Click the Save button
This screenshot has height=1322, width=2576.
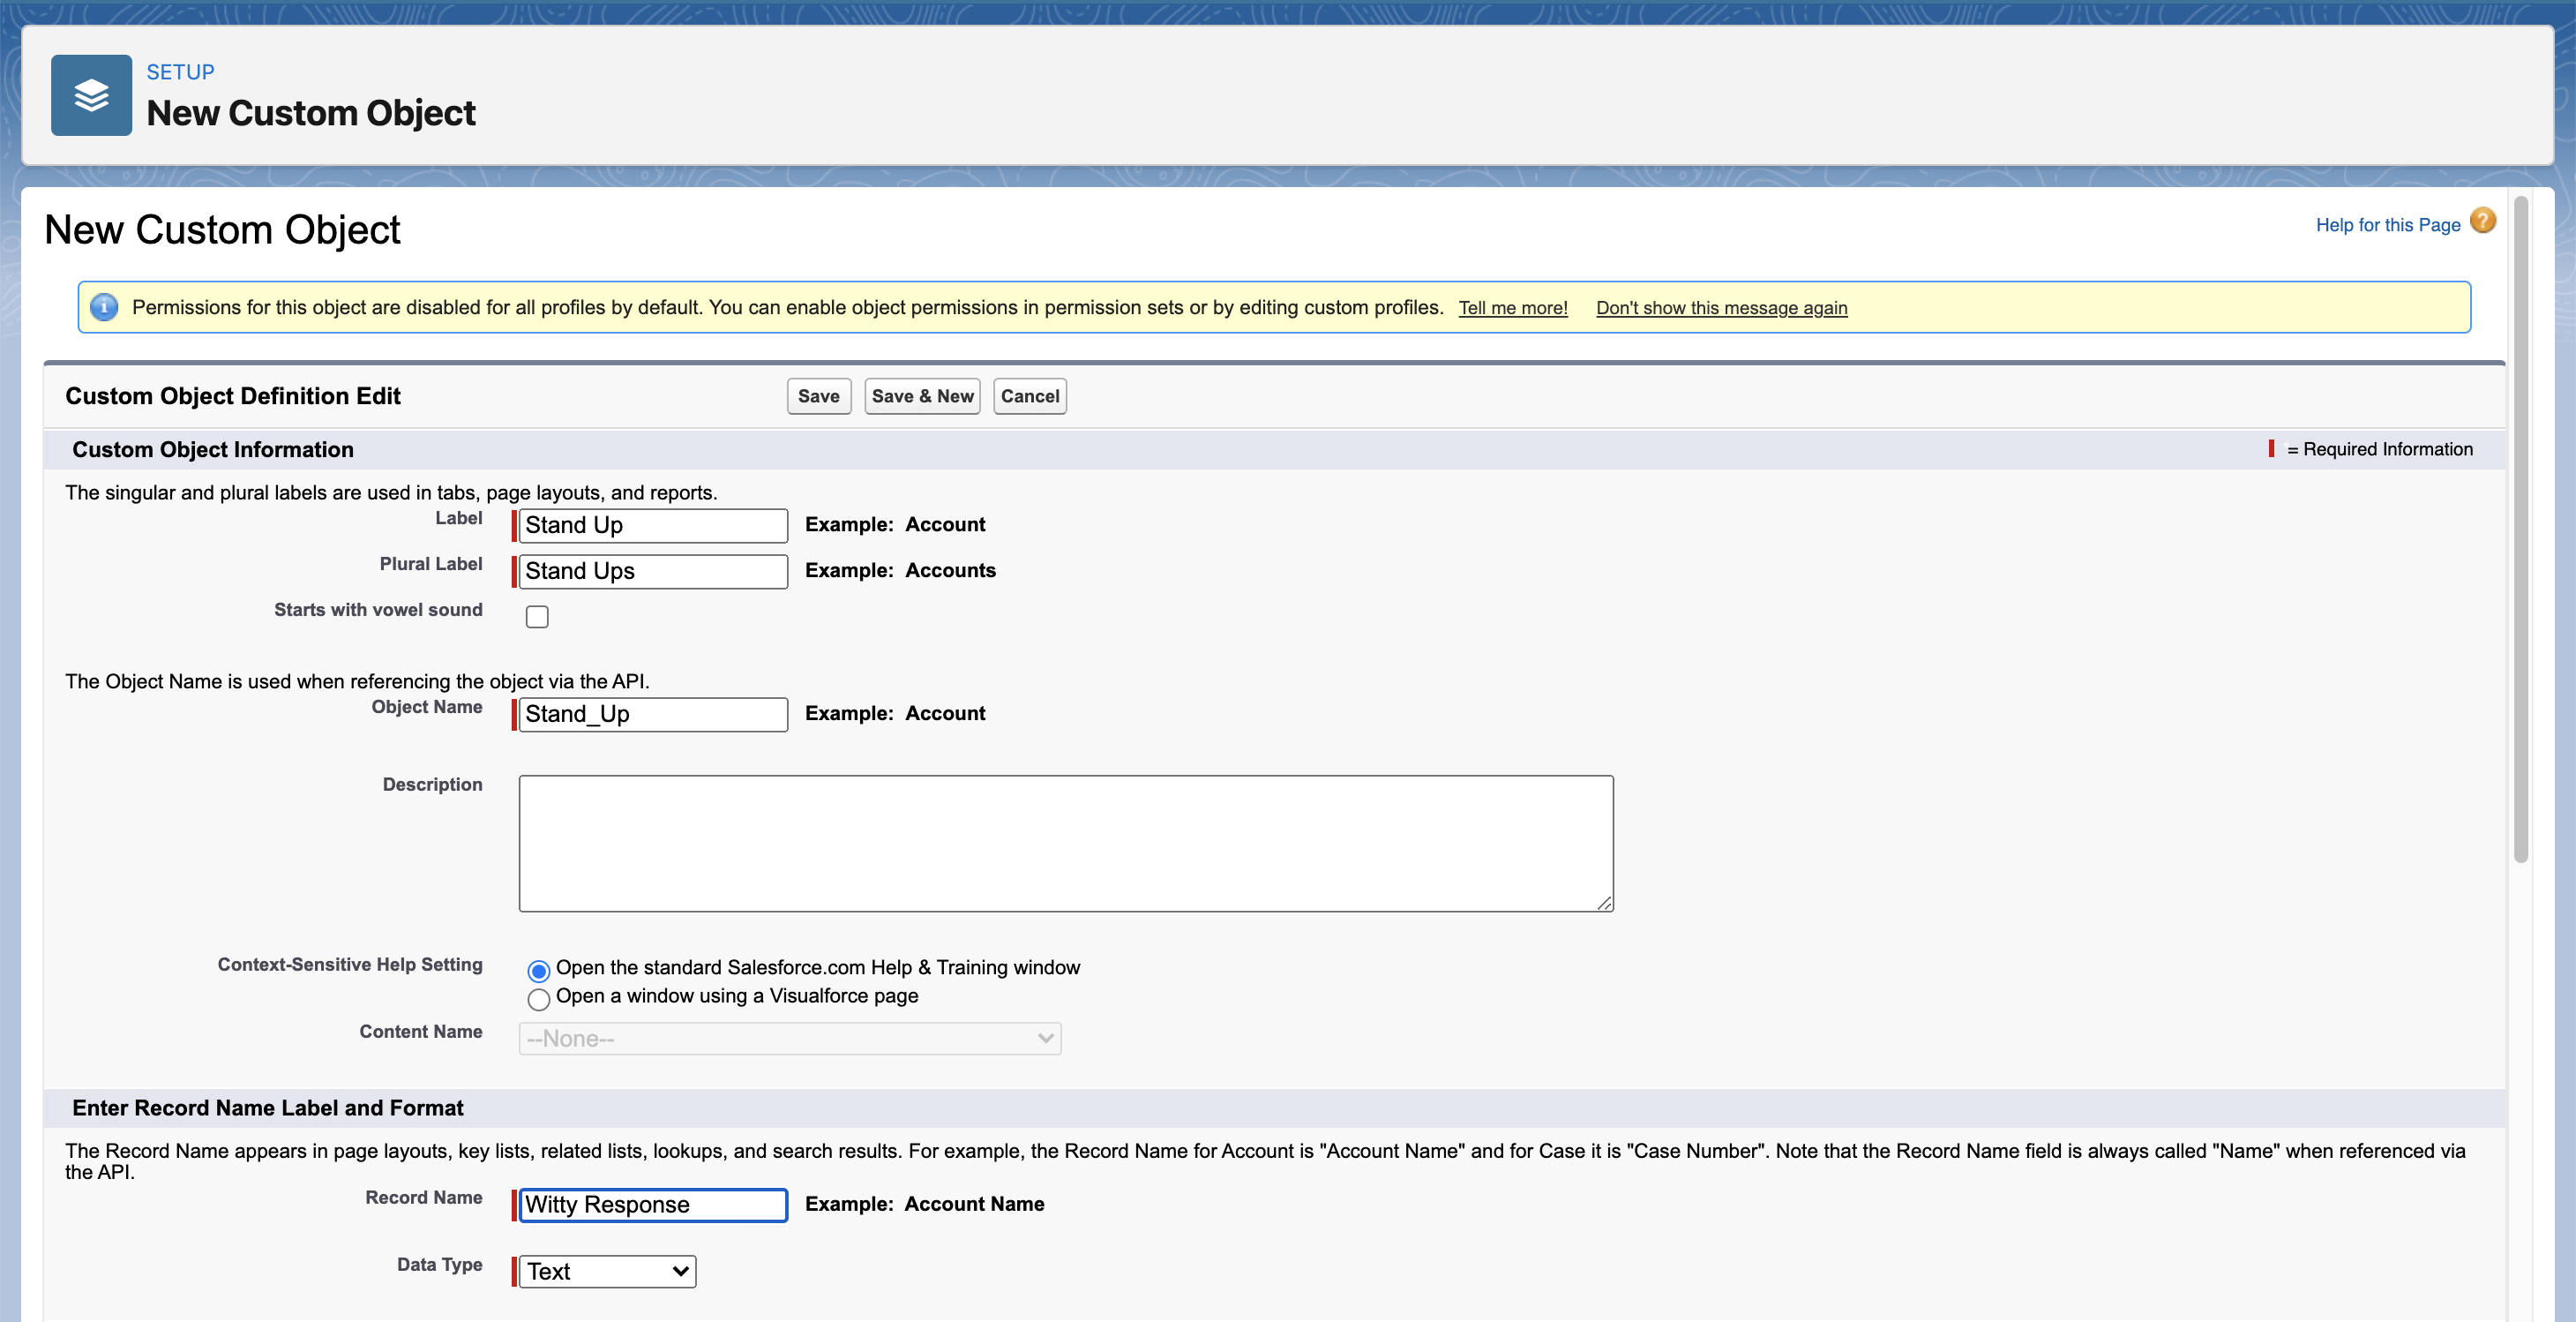818,396
